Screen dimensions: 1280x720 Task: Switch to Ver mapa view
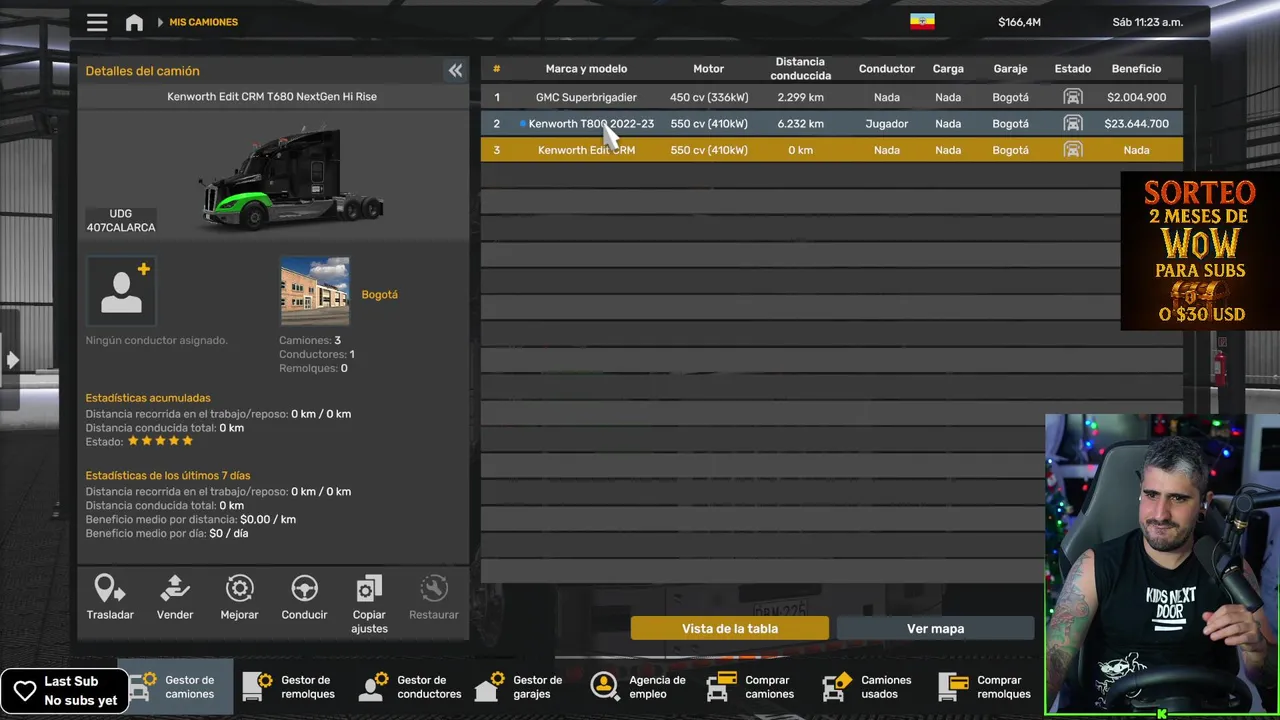[935, 628]
